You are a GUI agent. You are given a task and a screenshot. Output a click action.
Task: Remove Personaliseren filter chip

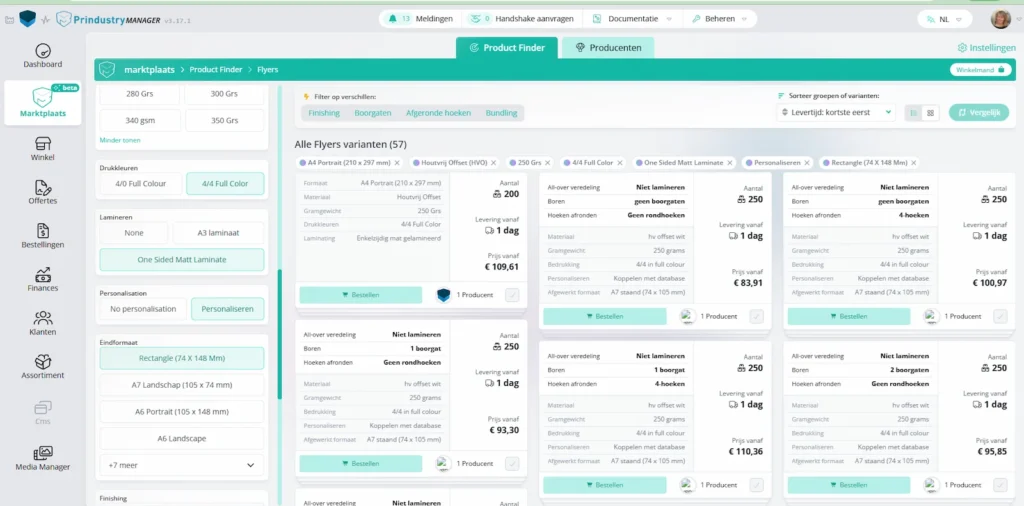[x=807, y=163]
